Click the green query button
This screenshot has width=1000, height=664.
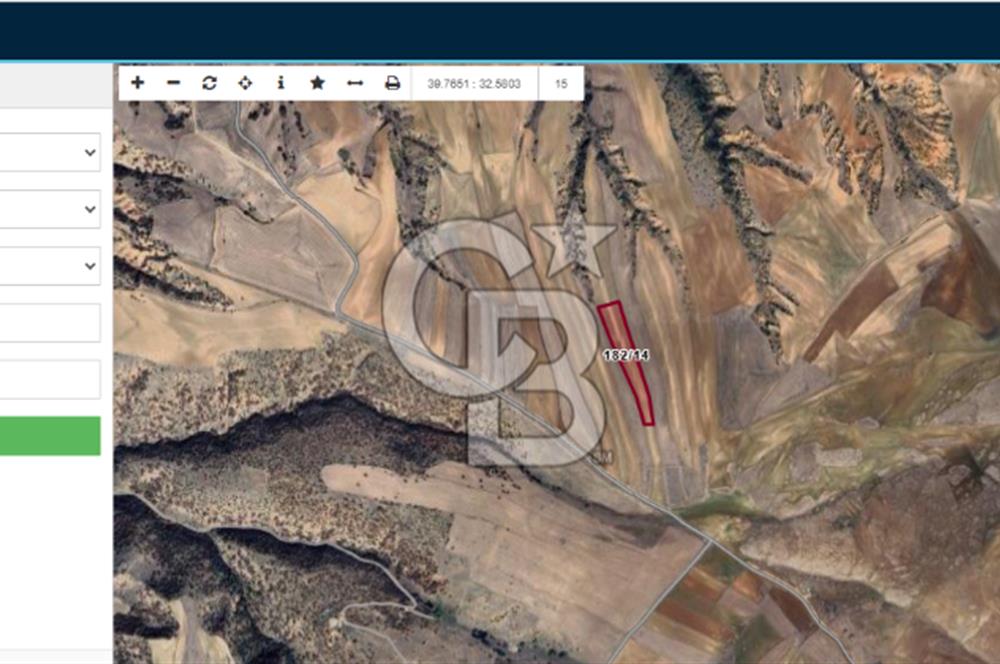pyautogui.click(x=50, y=436)
